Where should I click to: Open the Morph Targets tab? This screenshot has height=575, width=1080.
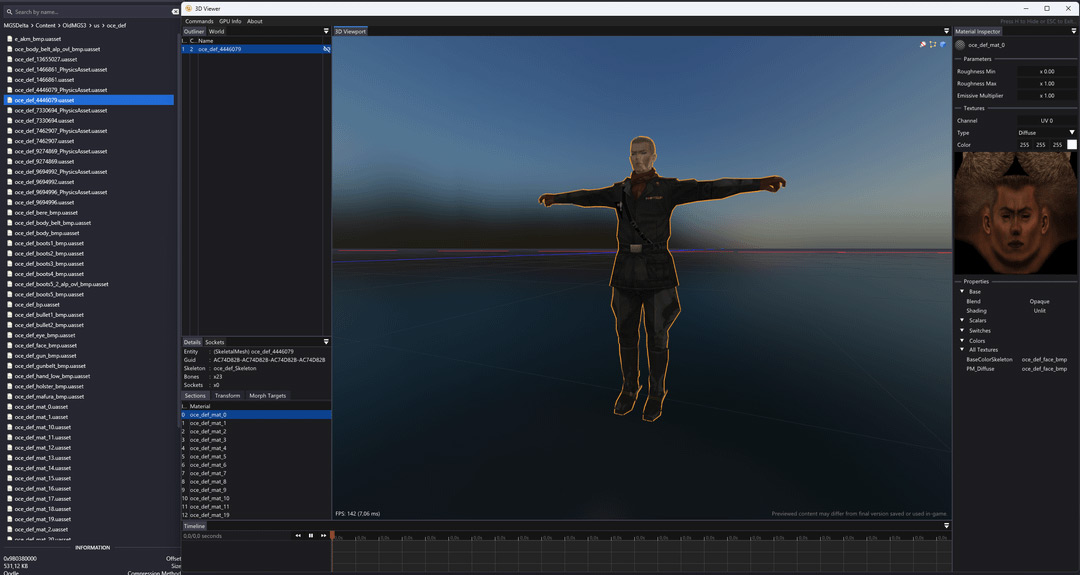(x=267, y=396)
